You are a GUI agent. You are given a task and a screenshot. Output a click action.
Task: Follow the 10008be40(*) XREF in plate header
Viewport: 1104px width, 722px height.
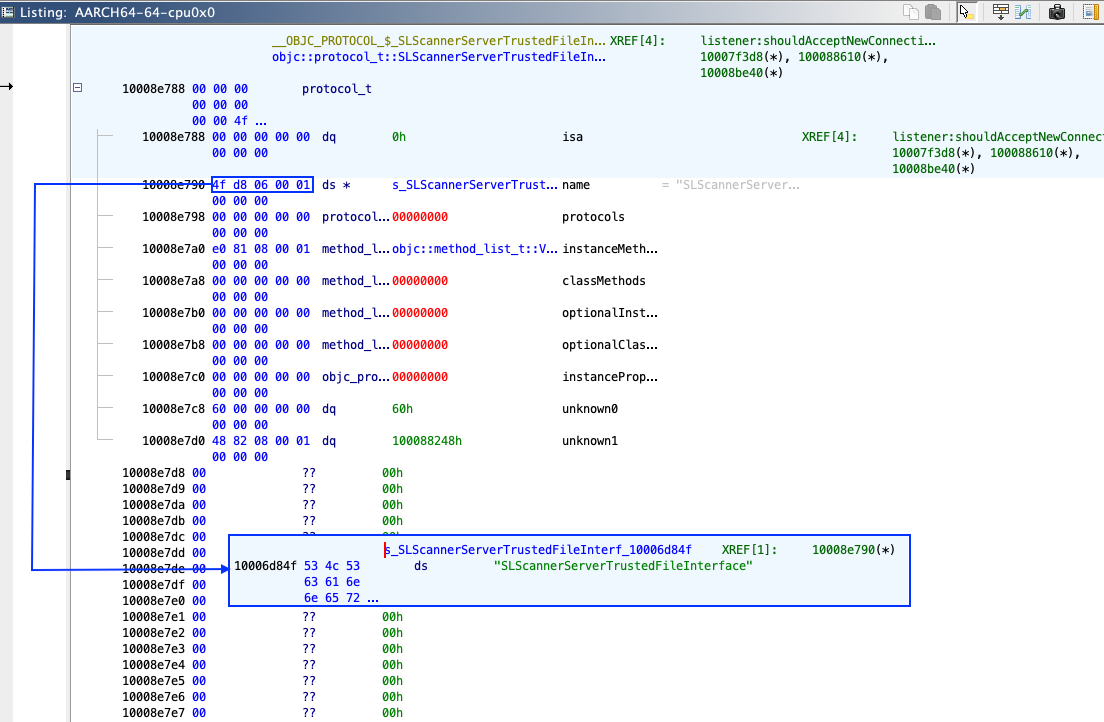click(x=739, y=73)
